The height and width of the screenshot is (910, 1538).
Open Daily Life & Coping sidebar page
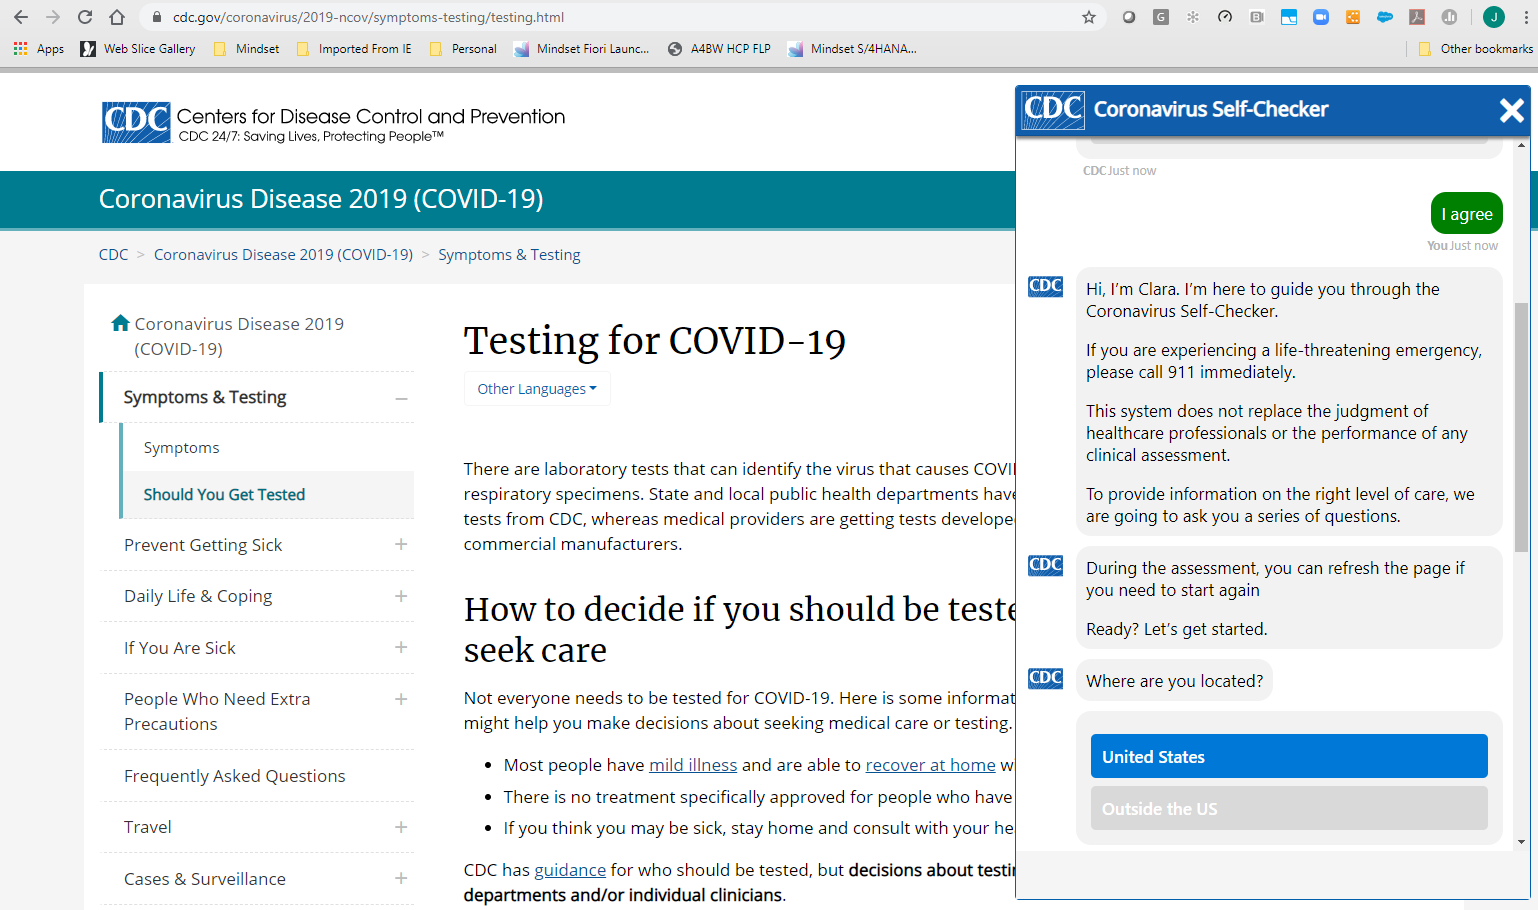pyautogui.click(x=198, y=596)
